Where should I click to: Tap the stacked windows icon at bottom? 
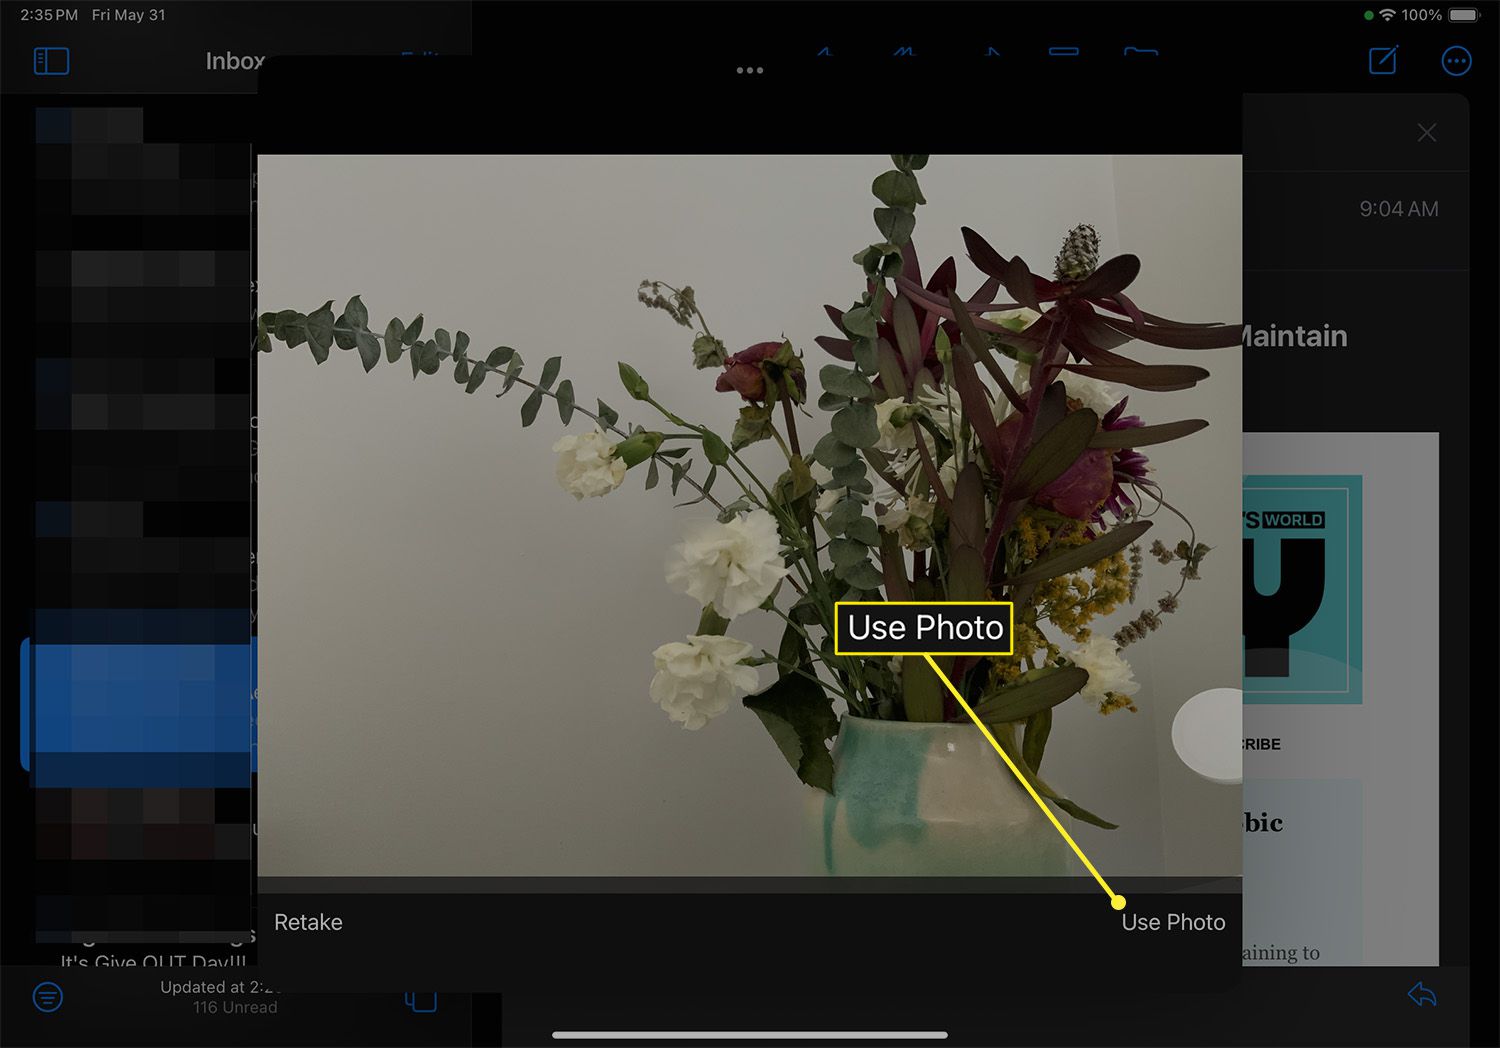pos(421,1001)
